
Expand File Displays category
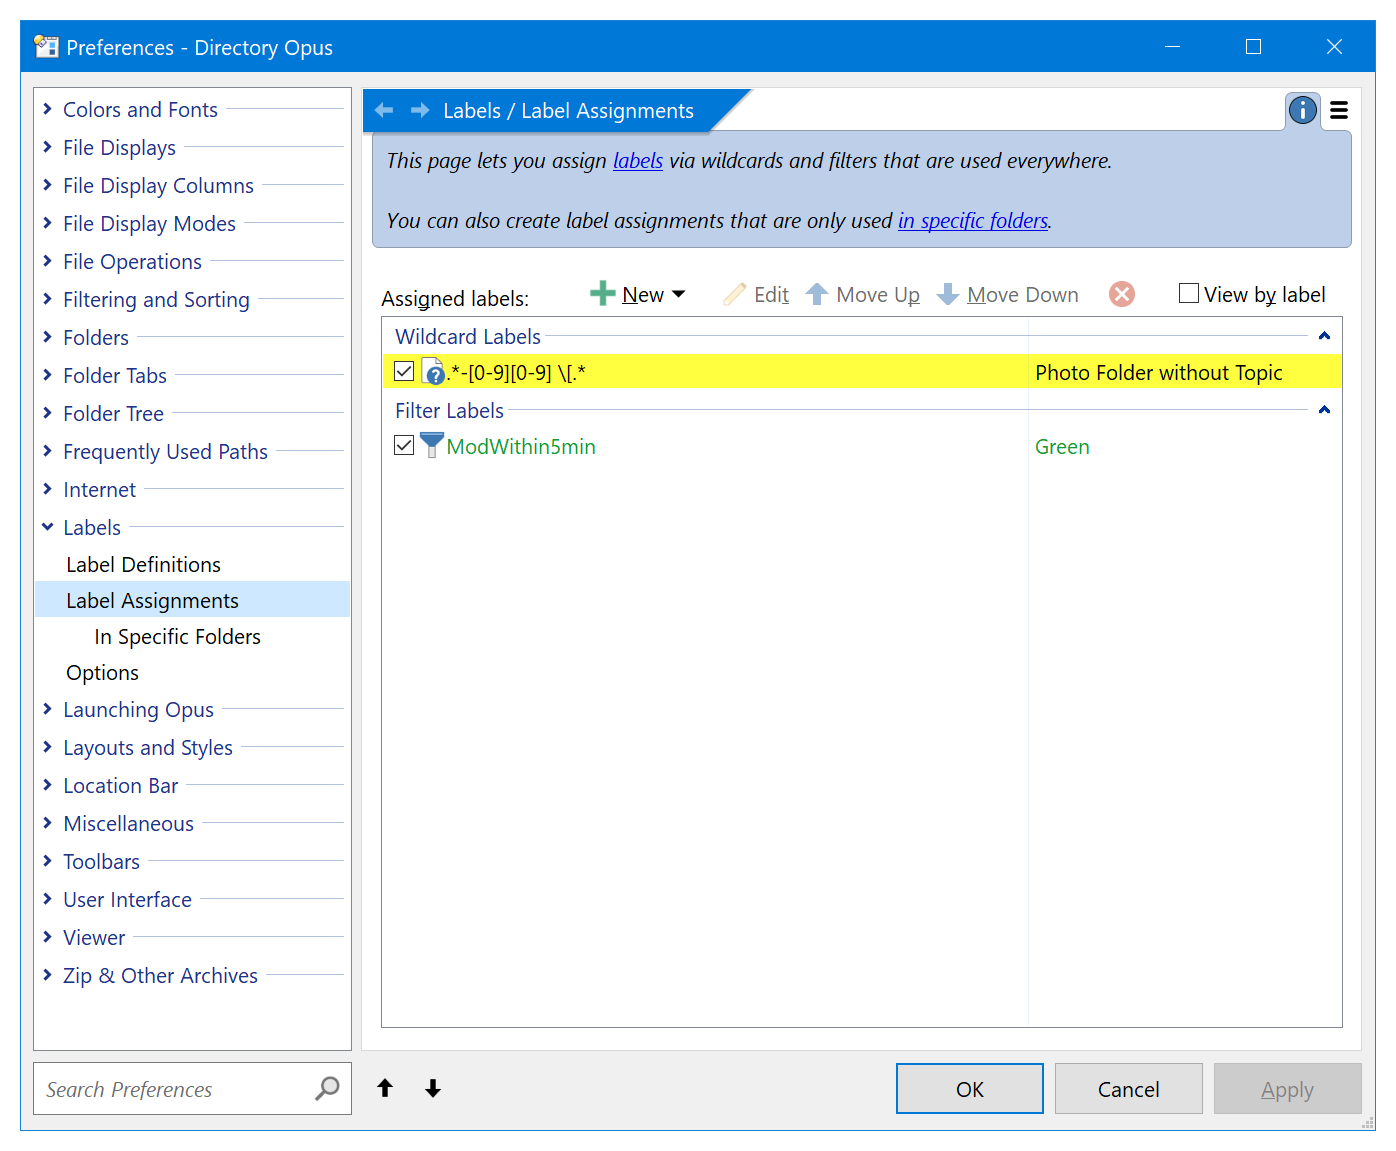[47, 146]
